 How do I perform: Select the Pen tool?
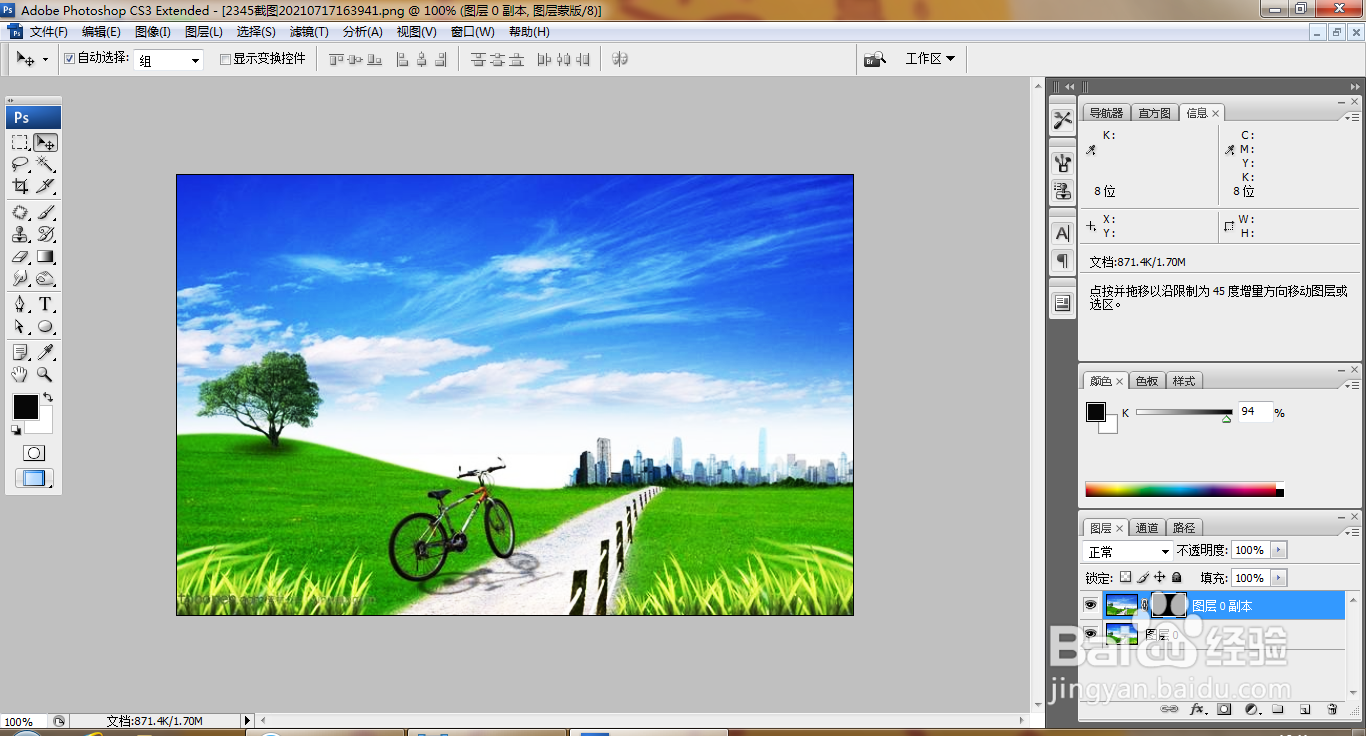pyautogui.click(x=20, y=305)
